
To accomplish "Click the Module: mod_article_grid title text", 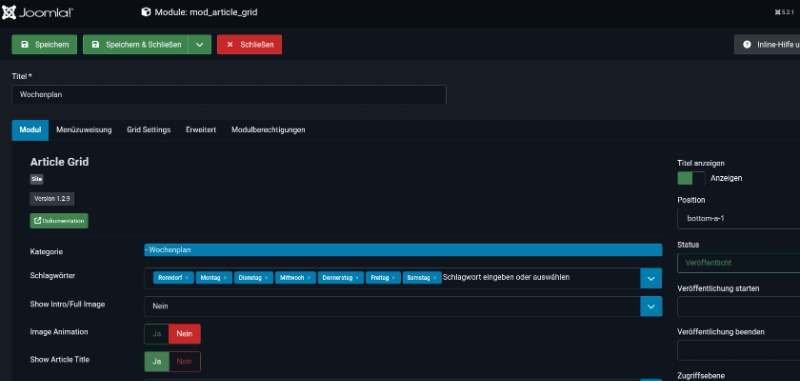I will (x=206, y=12).
